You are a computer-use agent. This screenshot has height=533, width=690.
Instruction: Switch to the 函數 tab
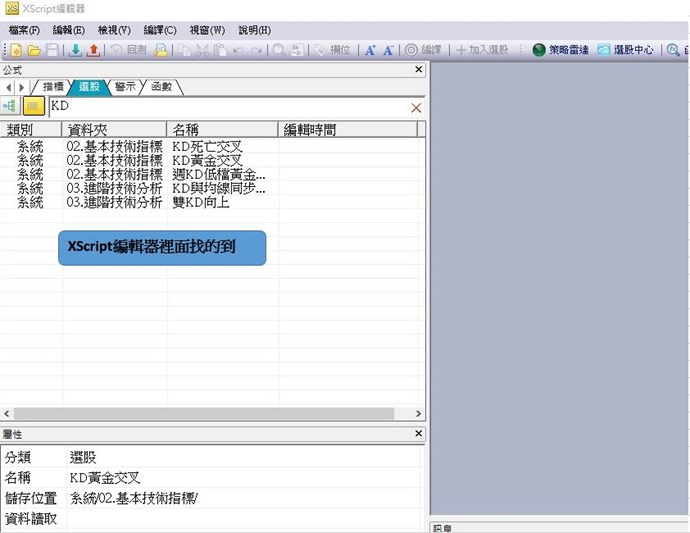(161, 87)
